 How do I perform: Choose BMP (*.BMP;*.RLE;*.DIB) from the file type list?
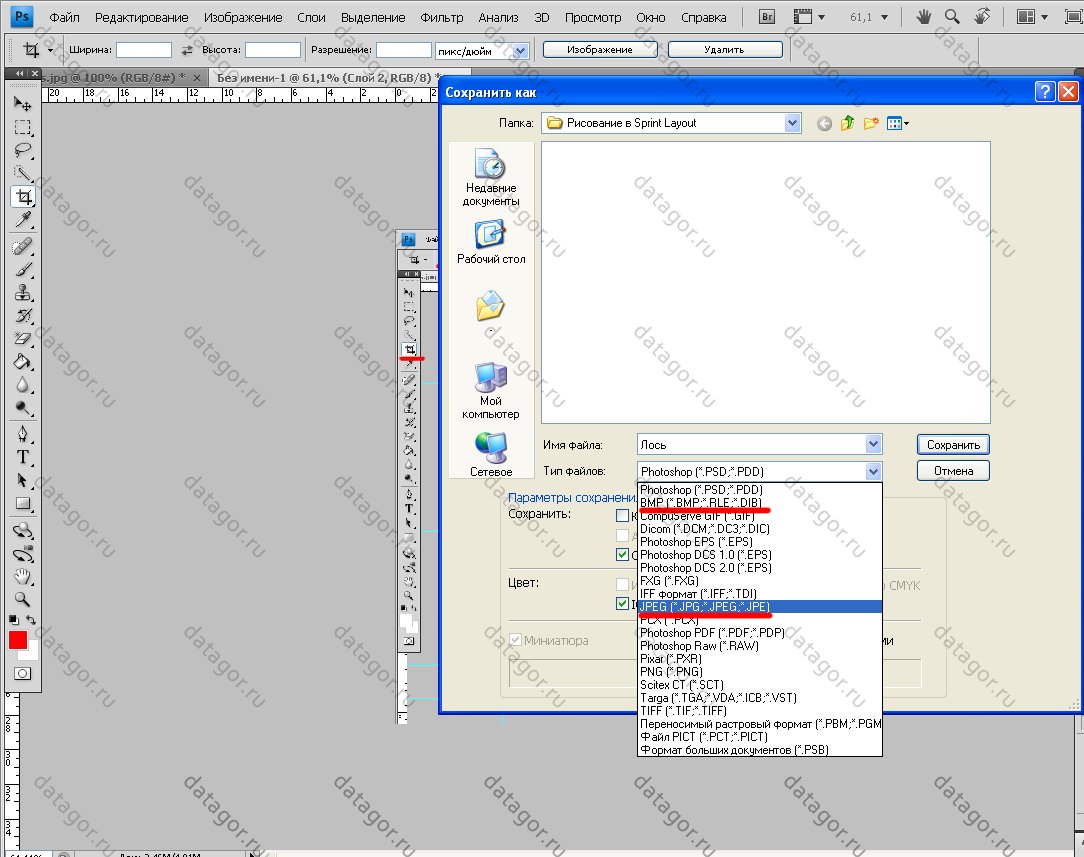click(760, 502)
